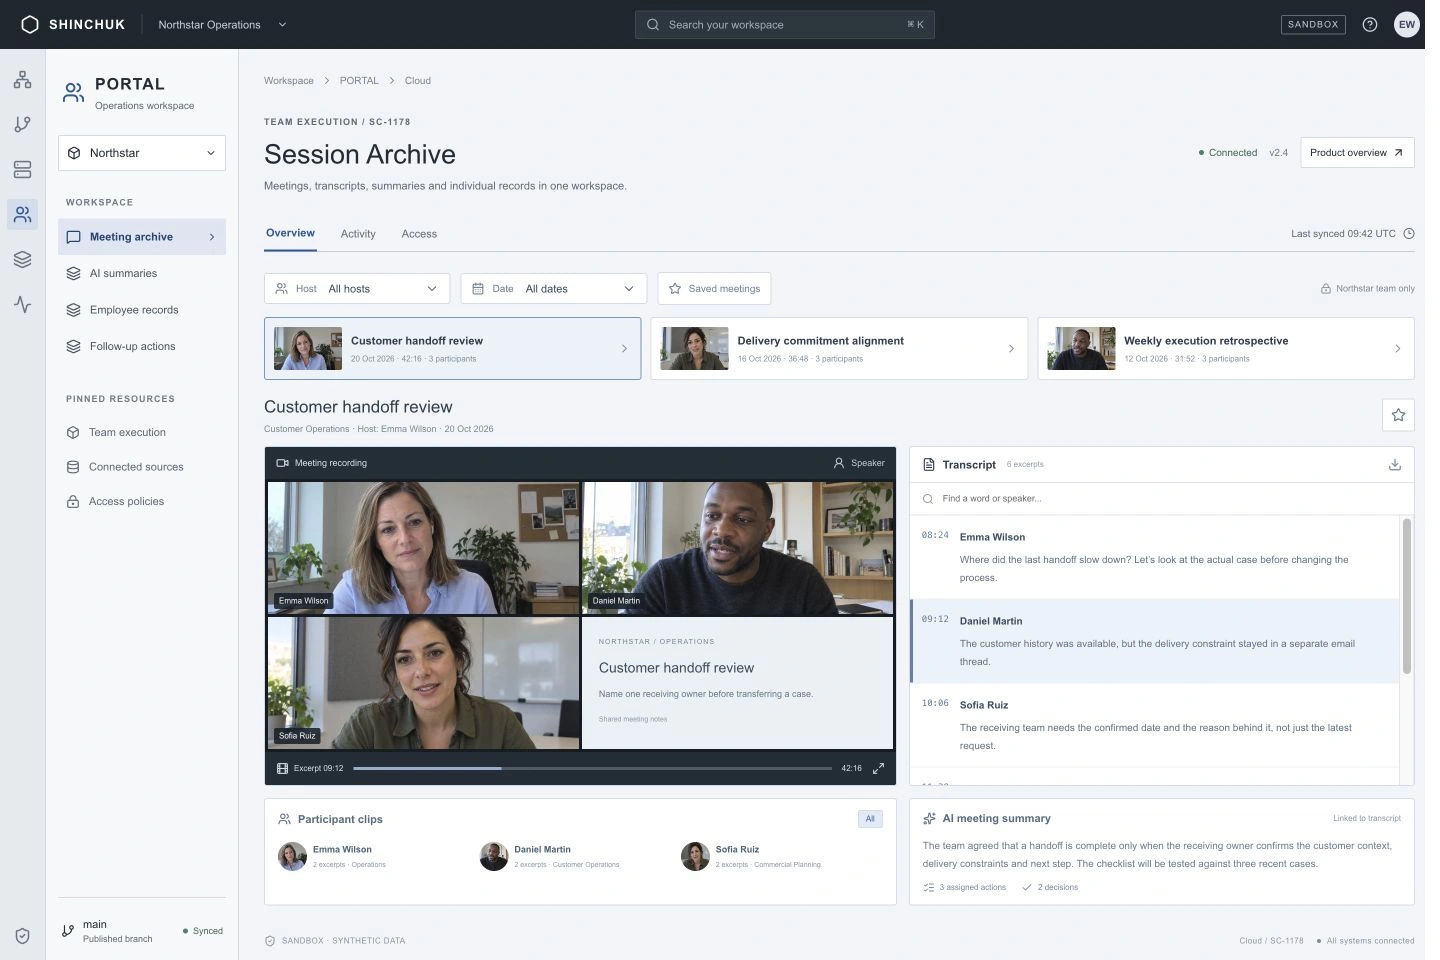Click the Product overview button
The width and height of the screenshot is (1440, 960).
(1357, 153)
